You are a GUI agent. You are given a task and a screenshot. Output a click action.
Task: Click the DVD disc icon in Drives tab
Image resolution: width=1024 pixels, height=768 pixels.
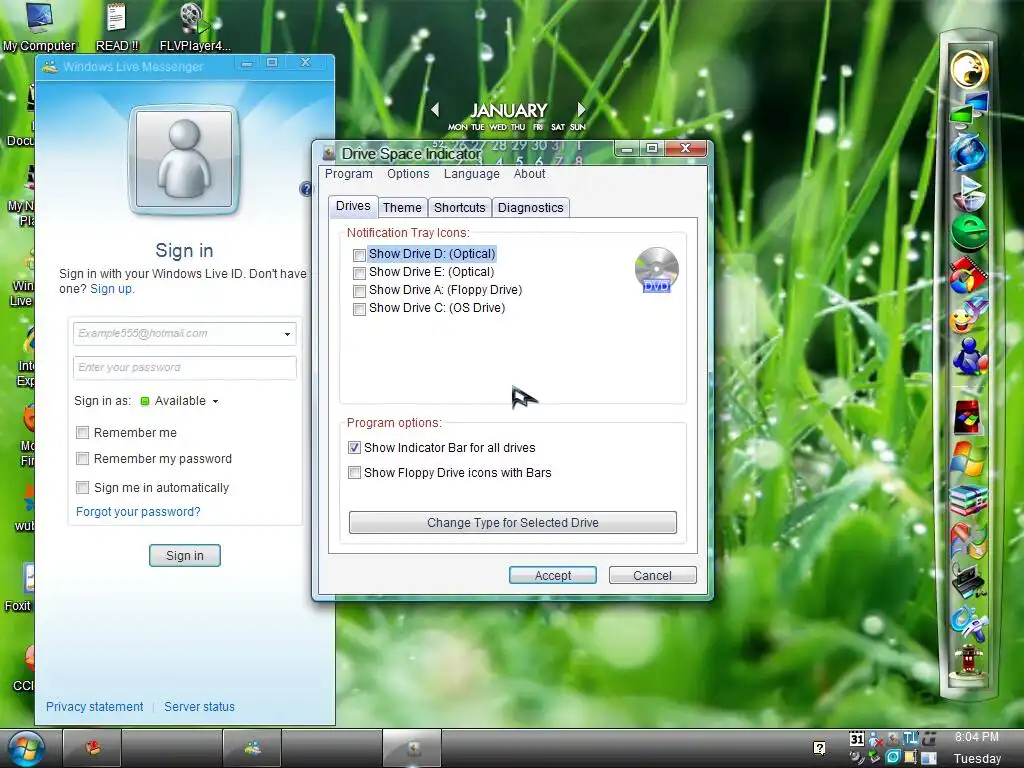tap(656, 269)
